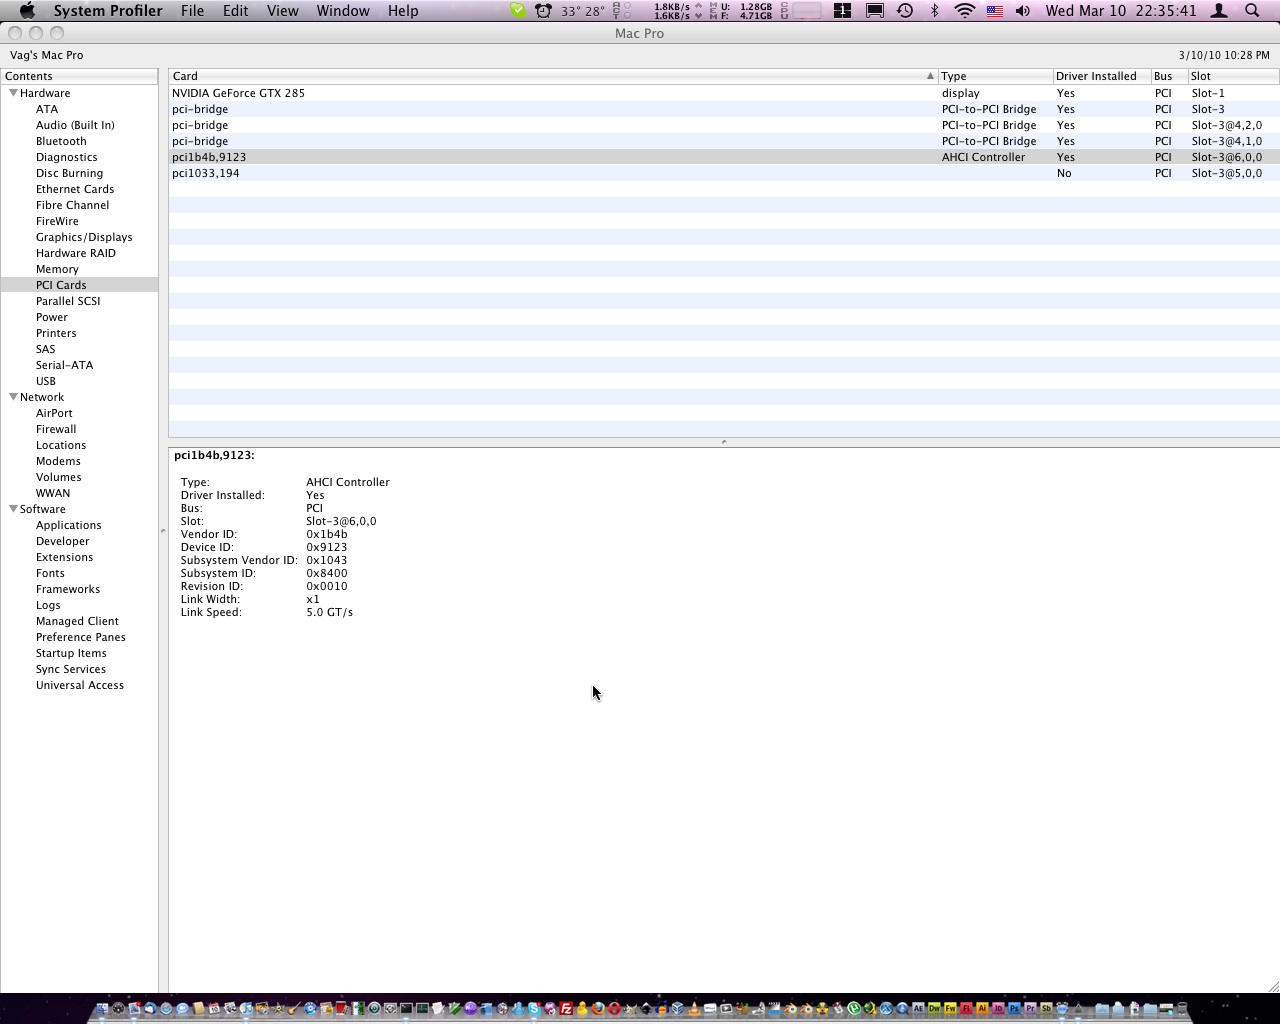Open Graphics/Displays in the sidebar

pos(84,237)
